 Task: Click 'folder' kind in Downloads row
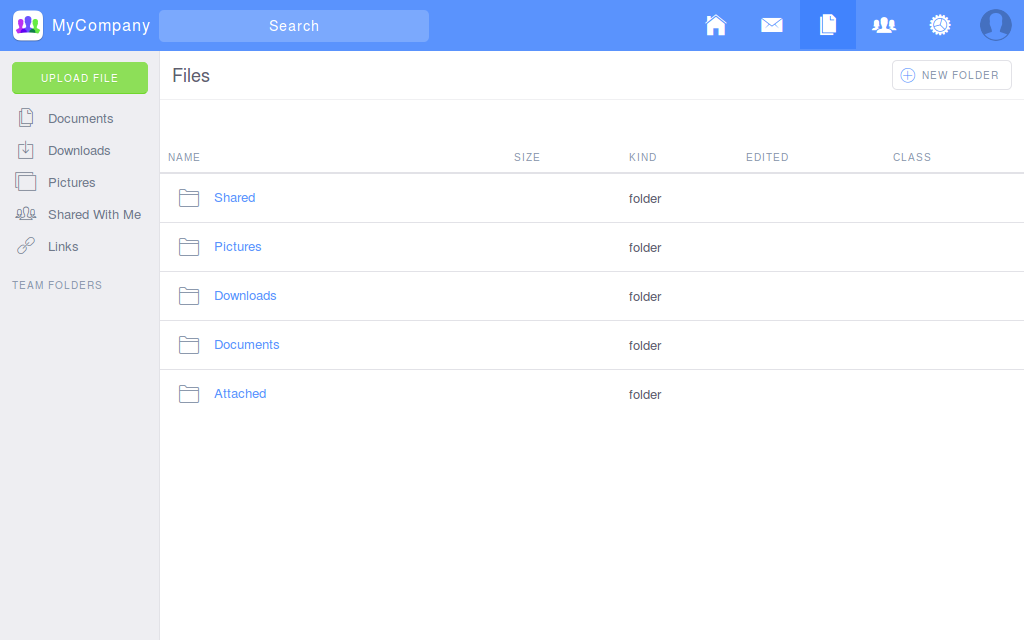[x=645, y=296]
